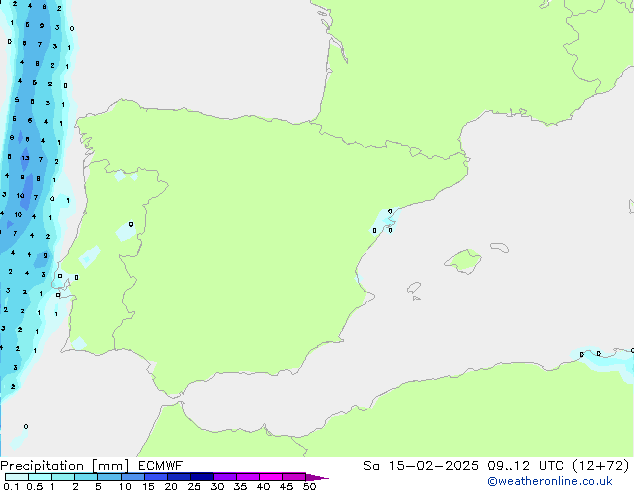The height and width of the screenshot is (490, 634).
Task: Click the "15" legend scale label
Action: click(148, 486)
